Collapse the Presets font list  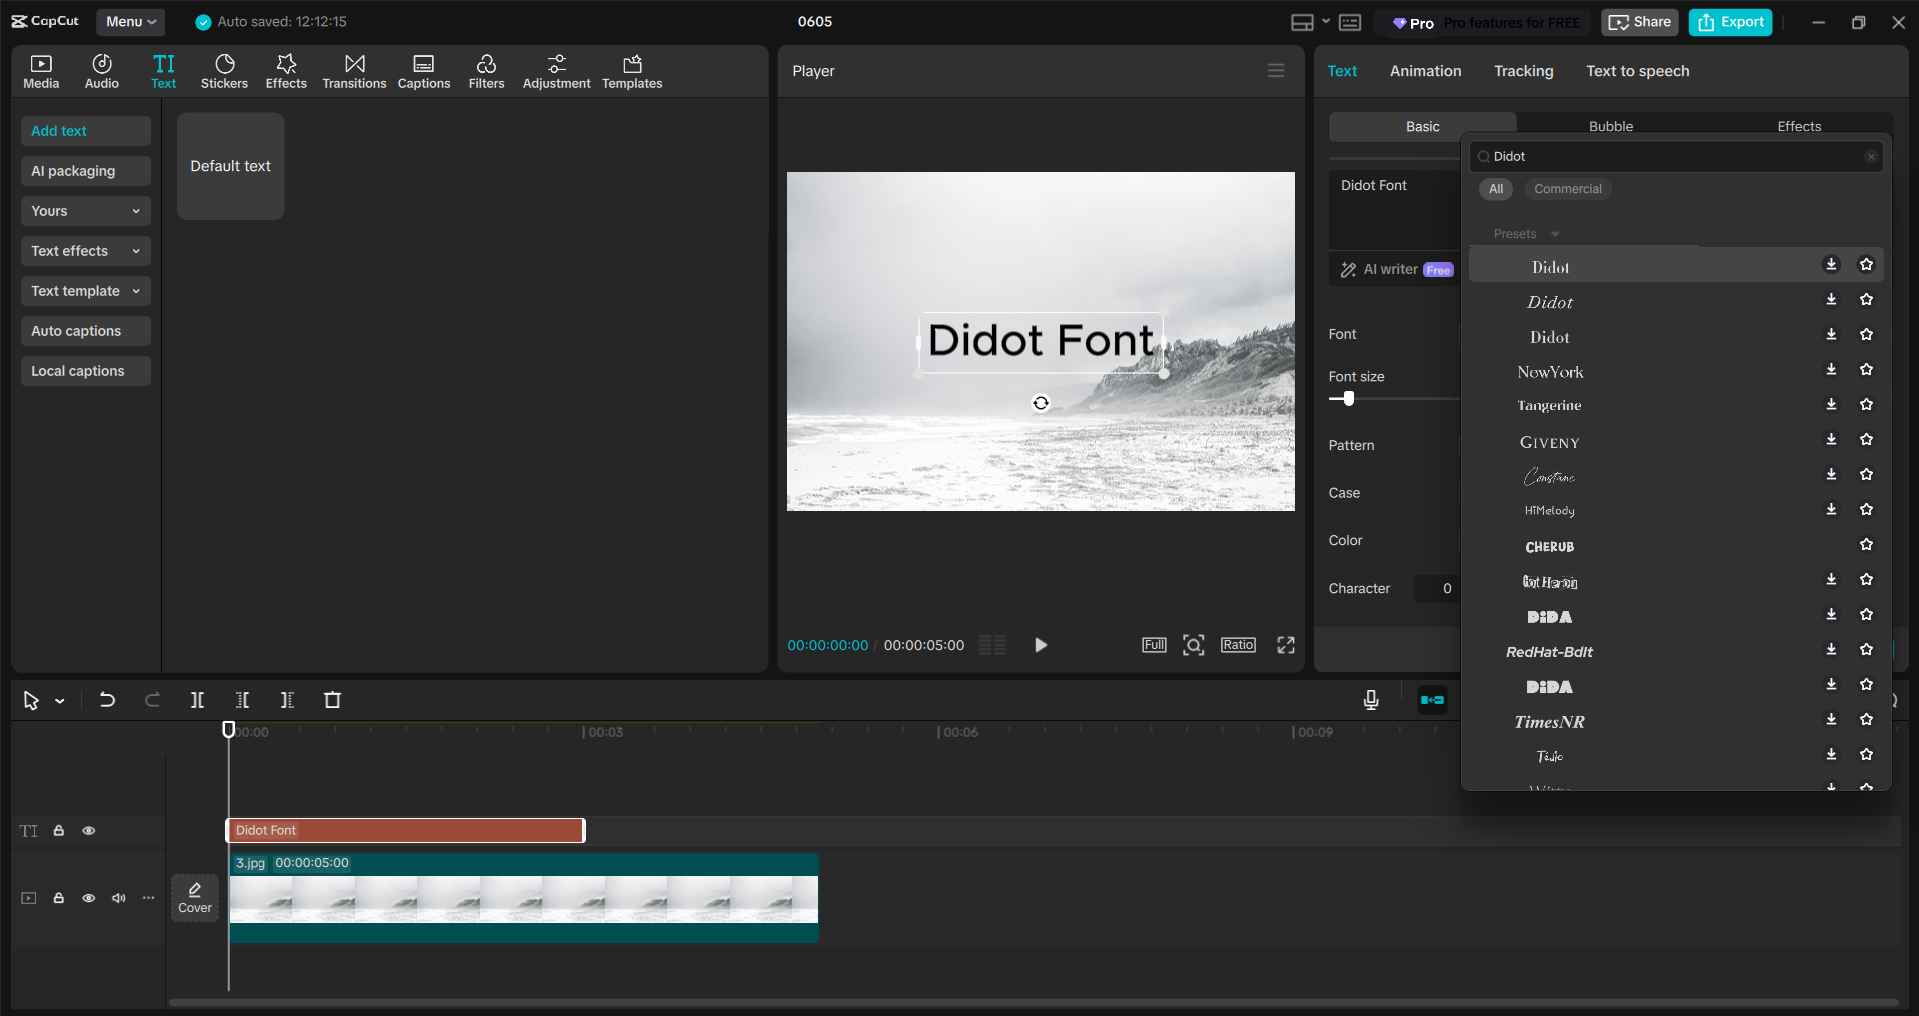pos(1554,233)
